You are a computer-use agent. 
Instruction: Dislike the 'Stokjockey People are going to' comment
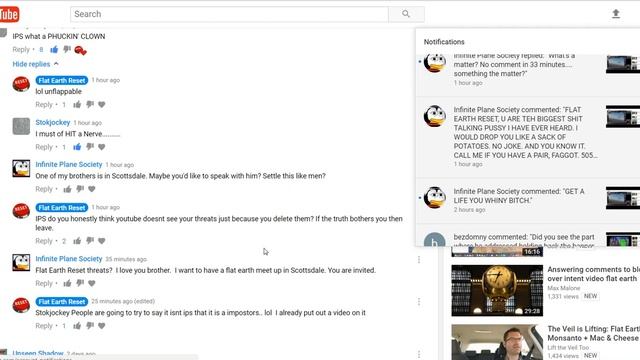click(x=90, y=326)
